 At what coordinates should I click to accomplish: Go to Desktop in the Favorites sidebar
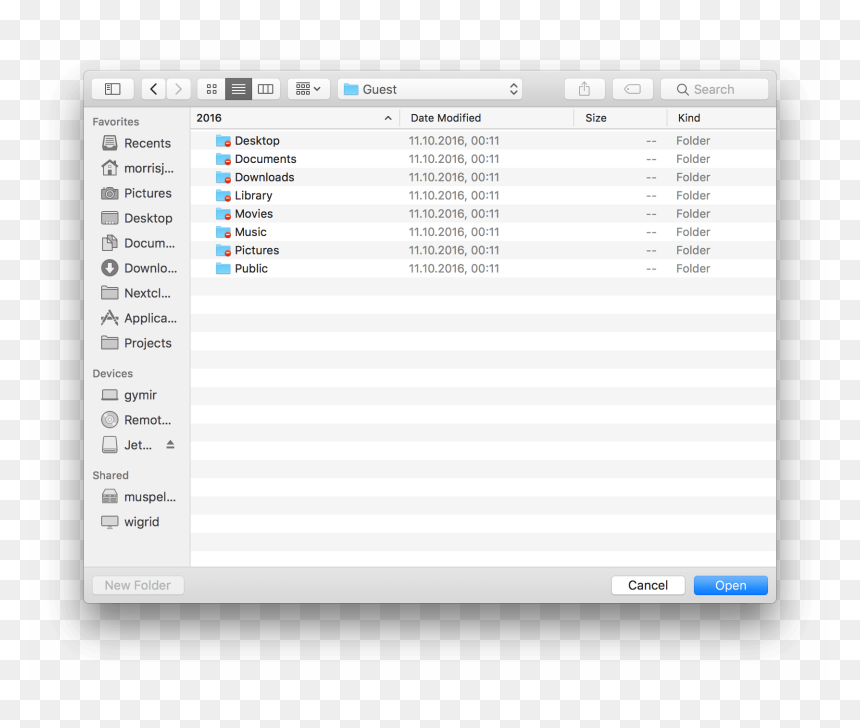(x=137, y=218)
